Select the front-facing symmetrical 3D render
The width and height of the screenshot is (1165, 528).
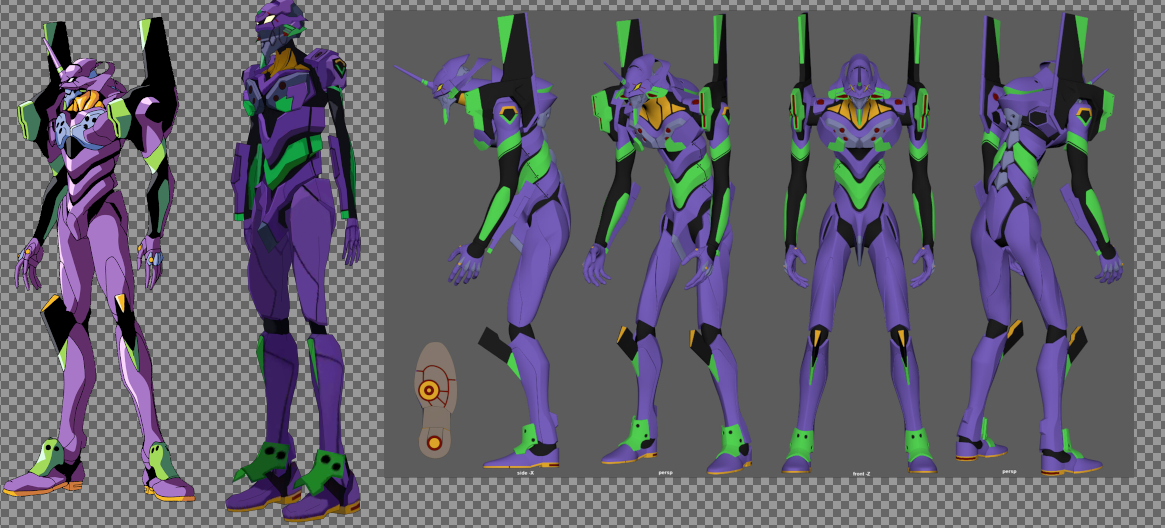click(x=860, y=241)
